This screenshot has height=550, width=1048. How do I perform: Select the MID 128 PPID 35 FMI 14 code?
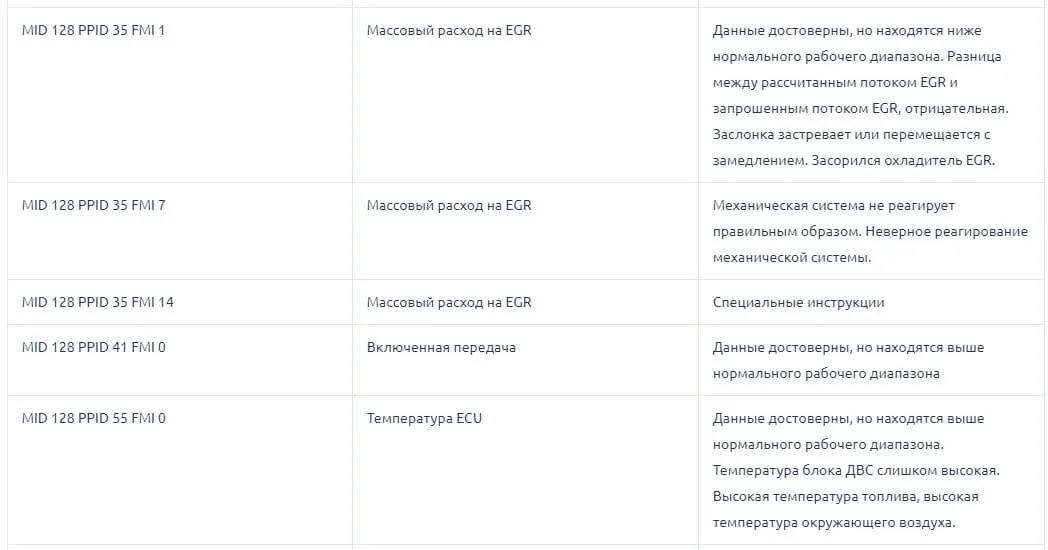(97, 302)
